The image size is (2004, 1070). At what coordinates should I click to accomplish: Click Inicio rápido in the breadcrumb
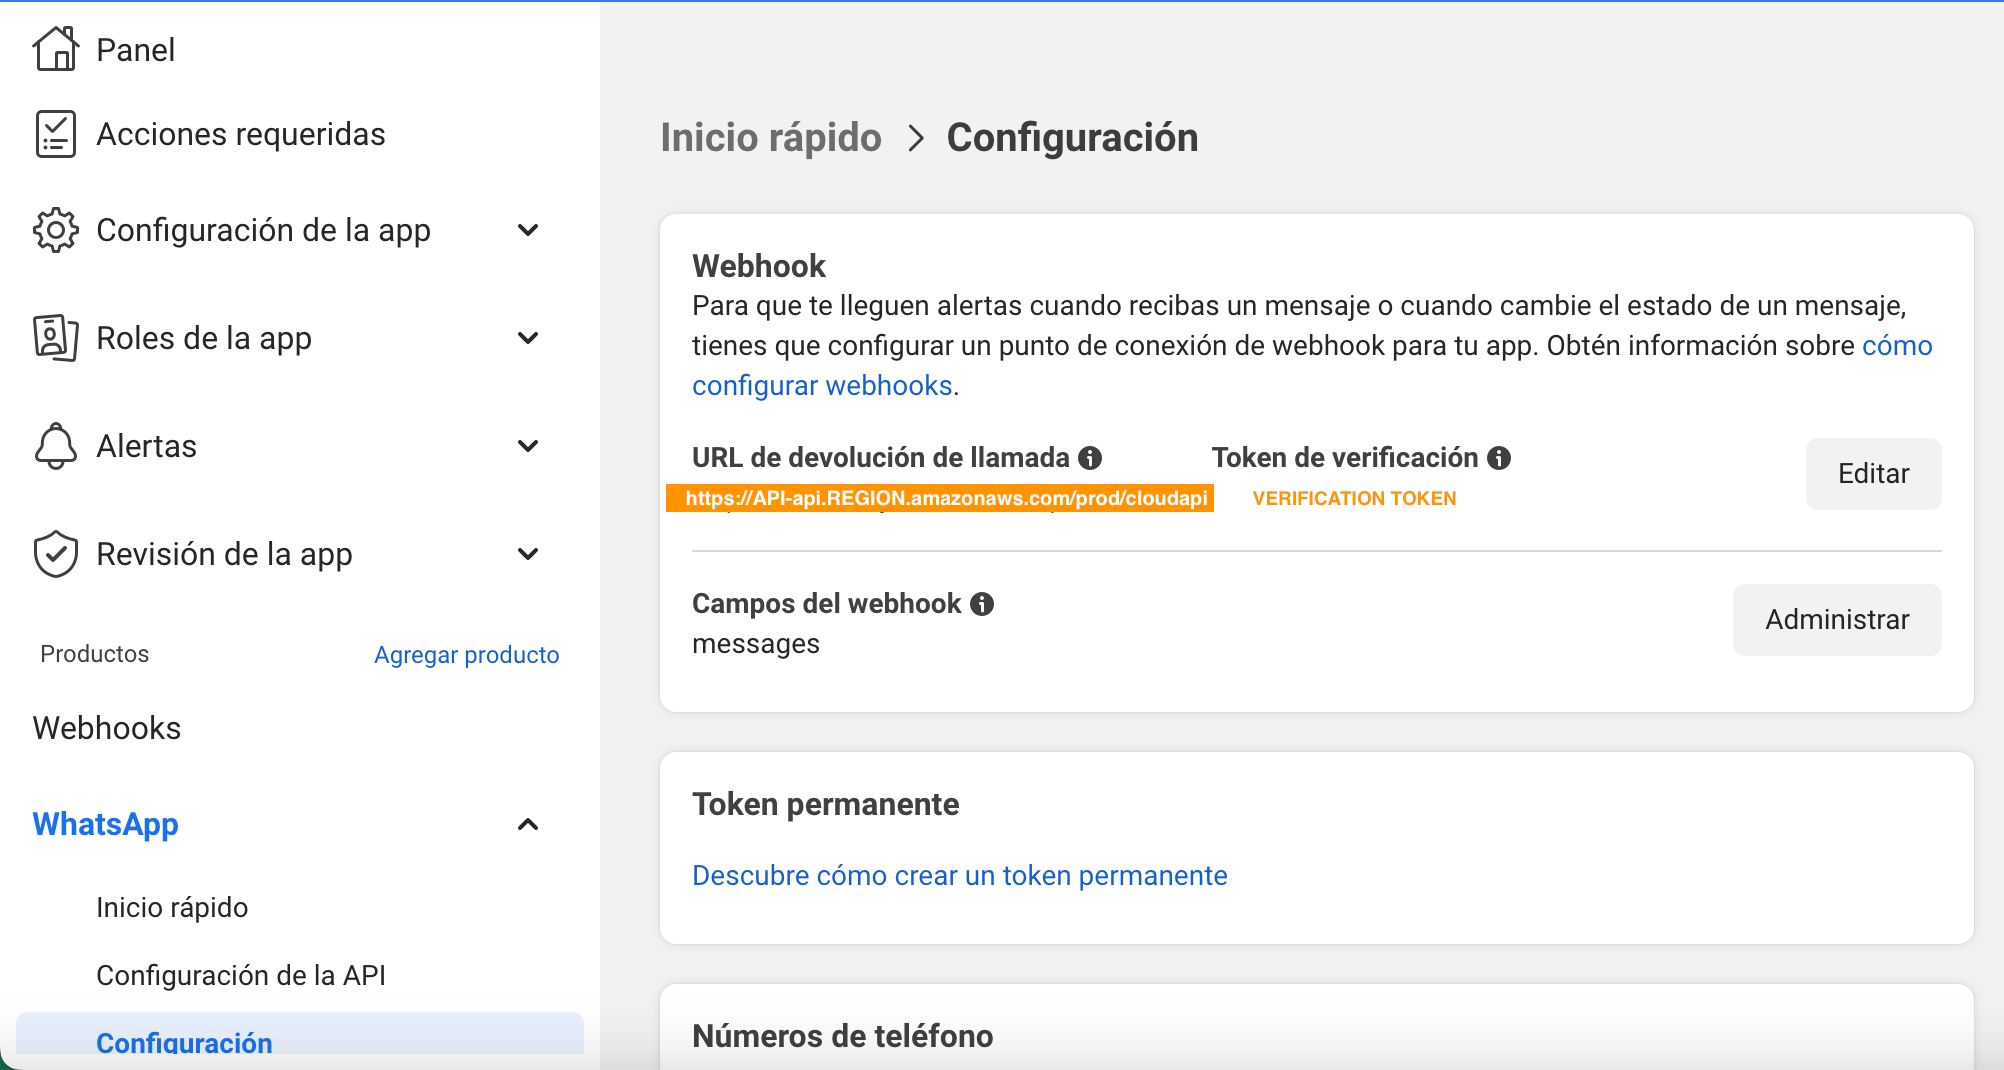coord(770,137)
